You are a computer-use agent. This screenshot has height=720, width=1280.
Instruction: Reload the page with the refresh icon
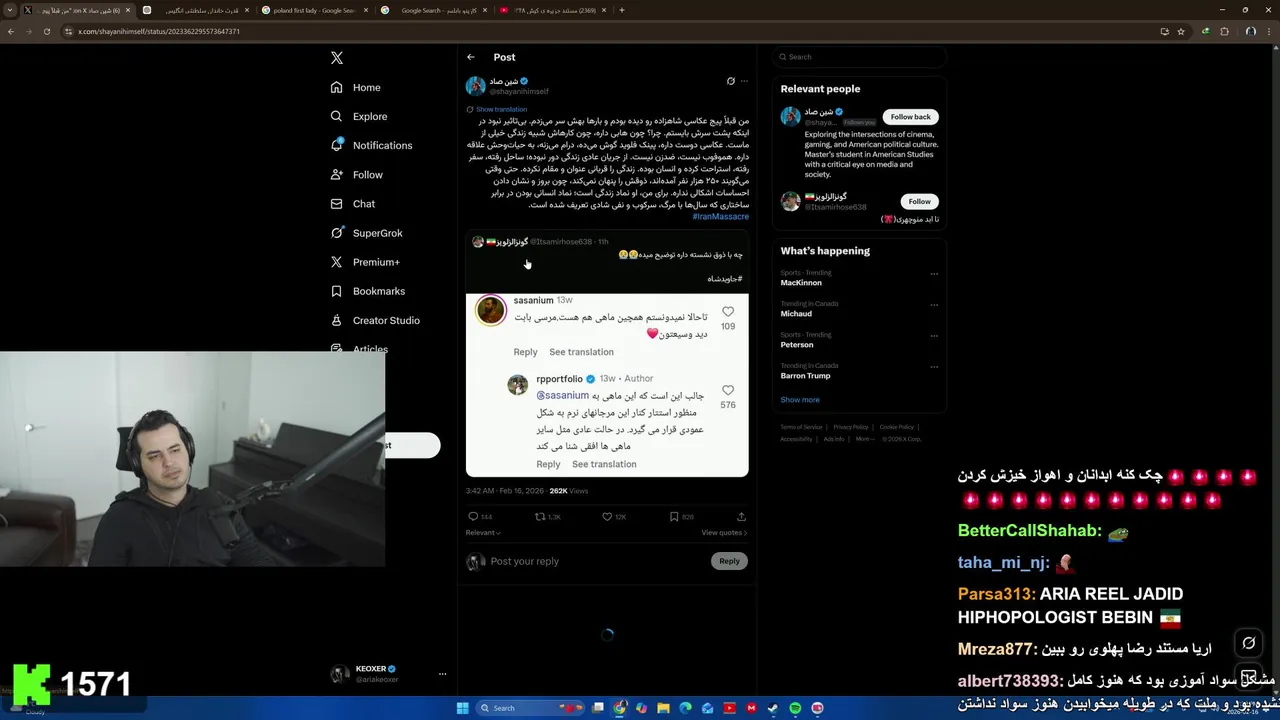(x=47, y=31)
